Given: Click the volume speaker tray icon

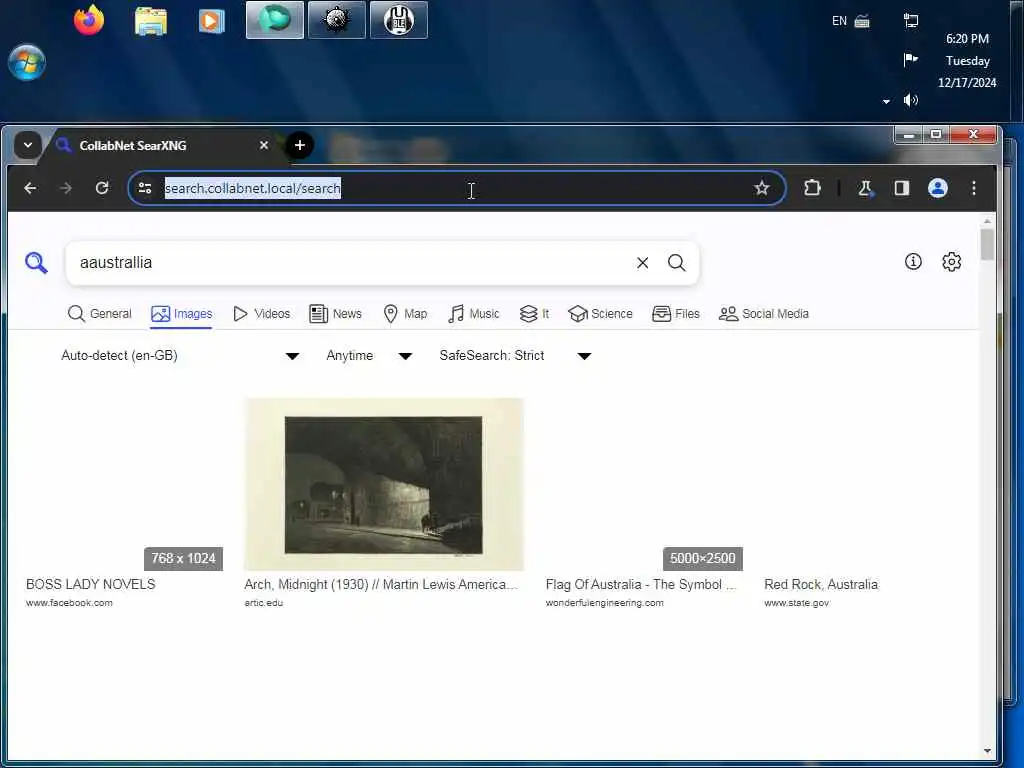Looking at the screenshot, I should click(x=911, y=100).
